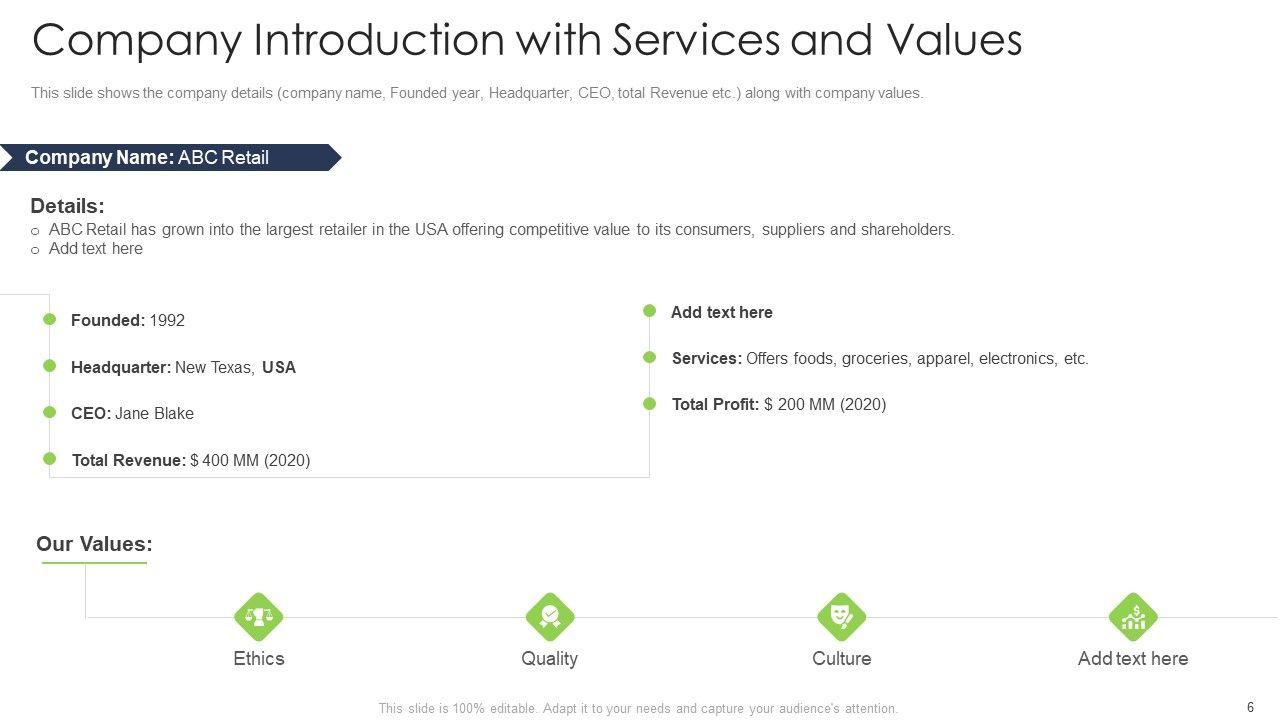
Task: Select the Quality badge checkmark icon
Action: tap(550, 617)
